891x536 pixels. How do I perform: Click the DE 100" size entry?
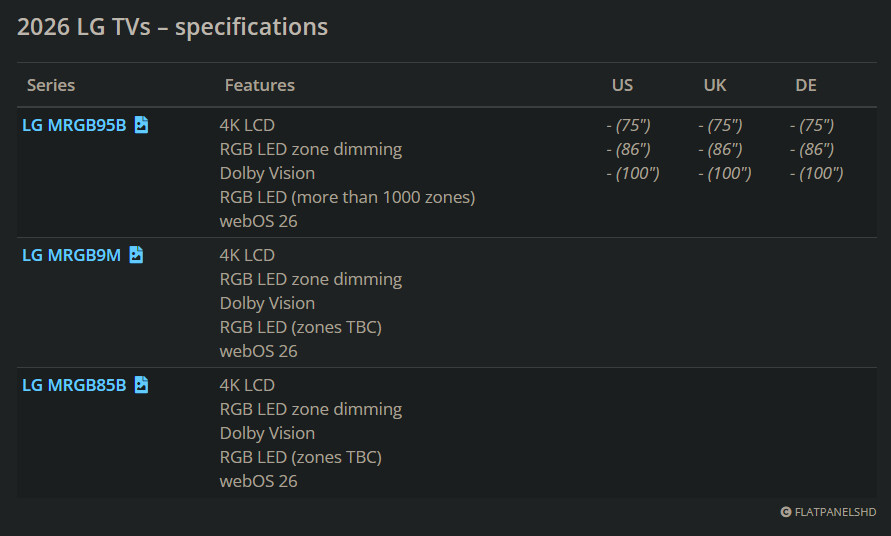pyautogui.click(x=816, y=173)
